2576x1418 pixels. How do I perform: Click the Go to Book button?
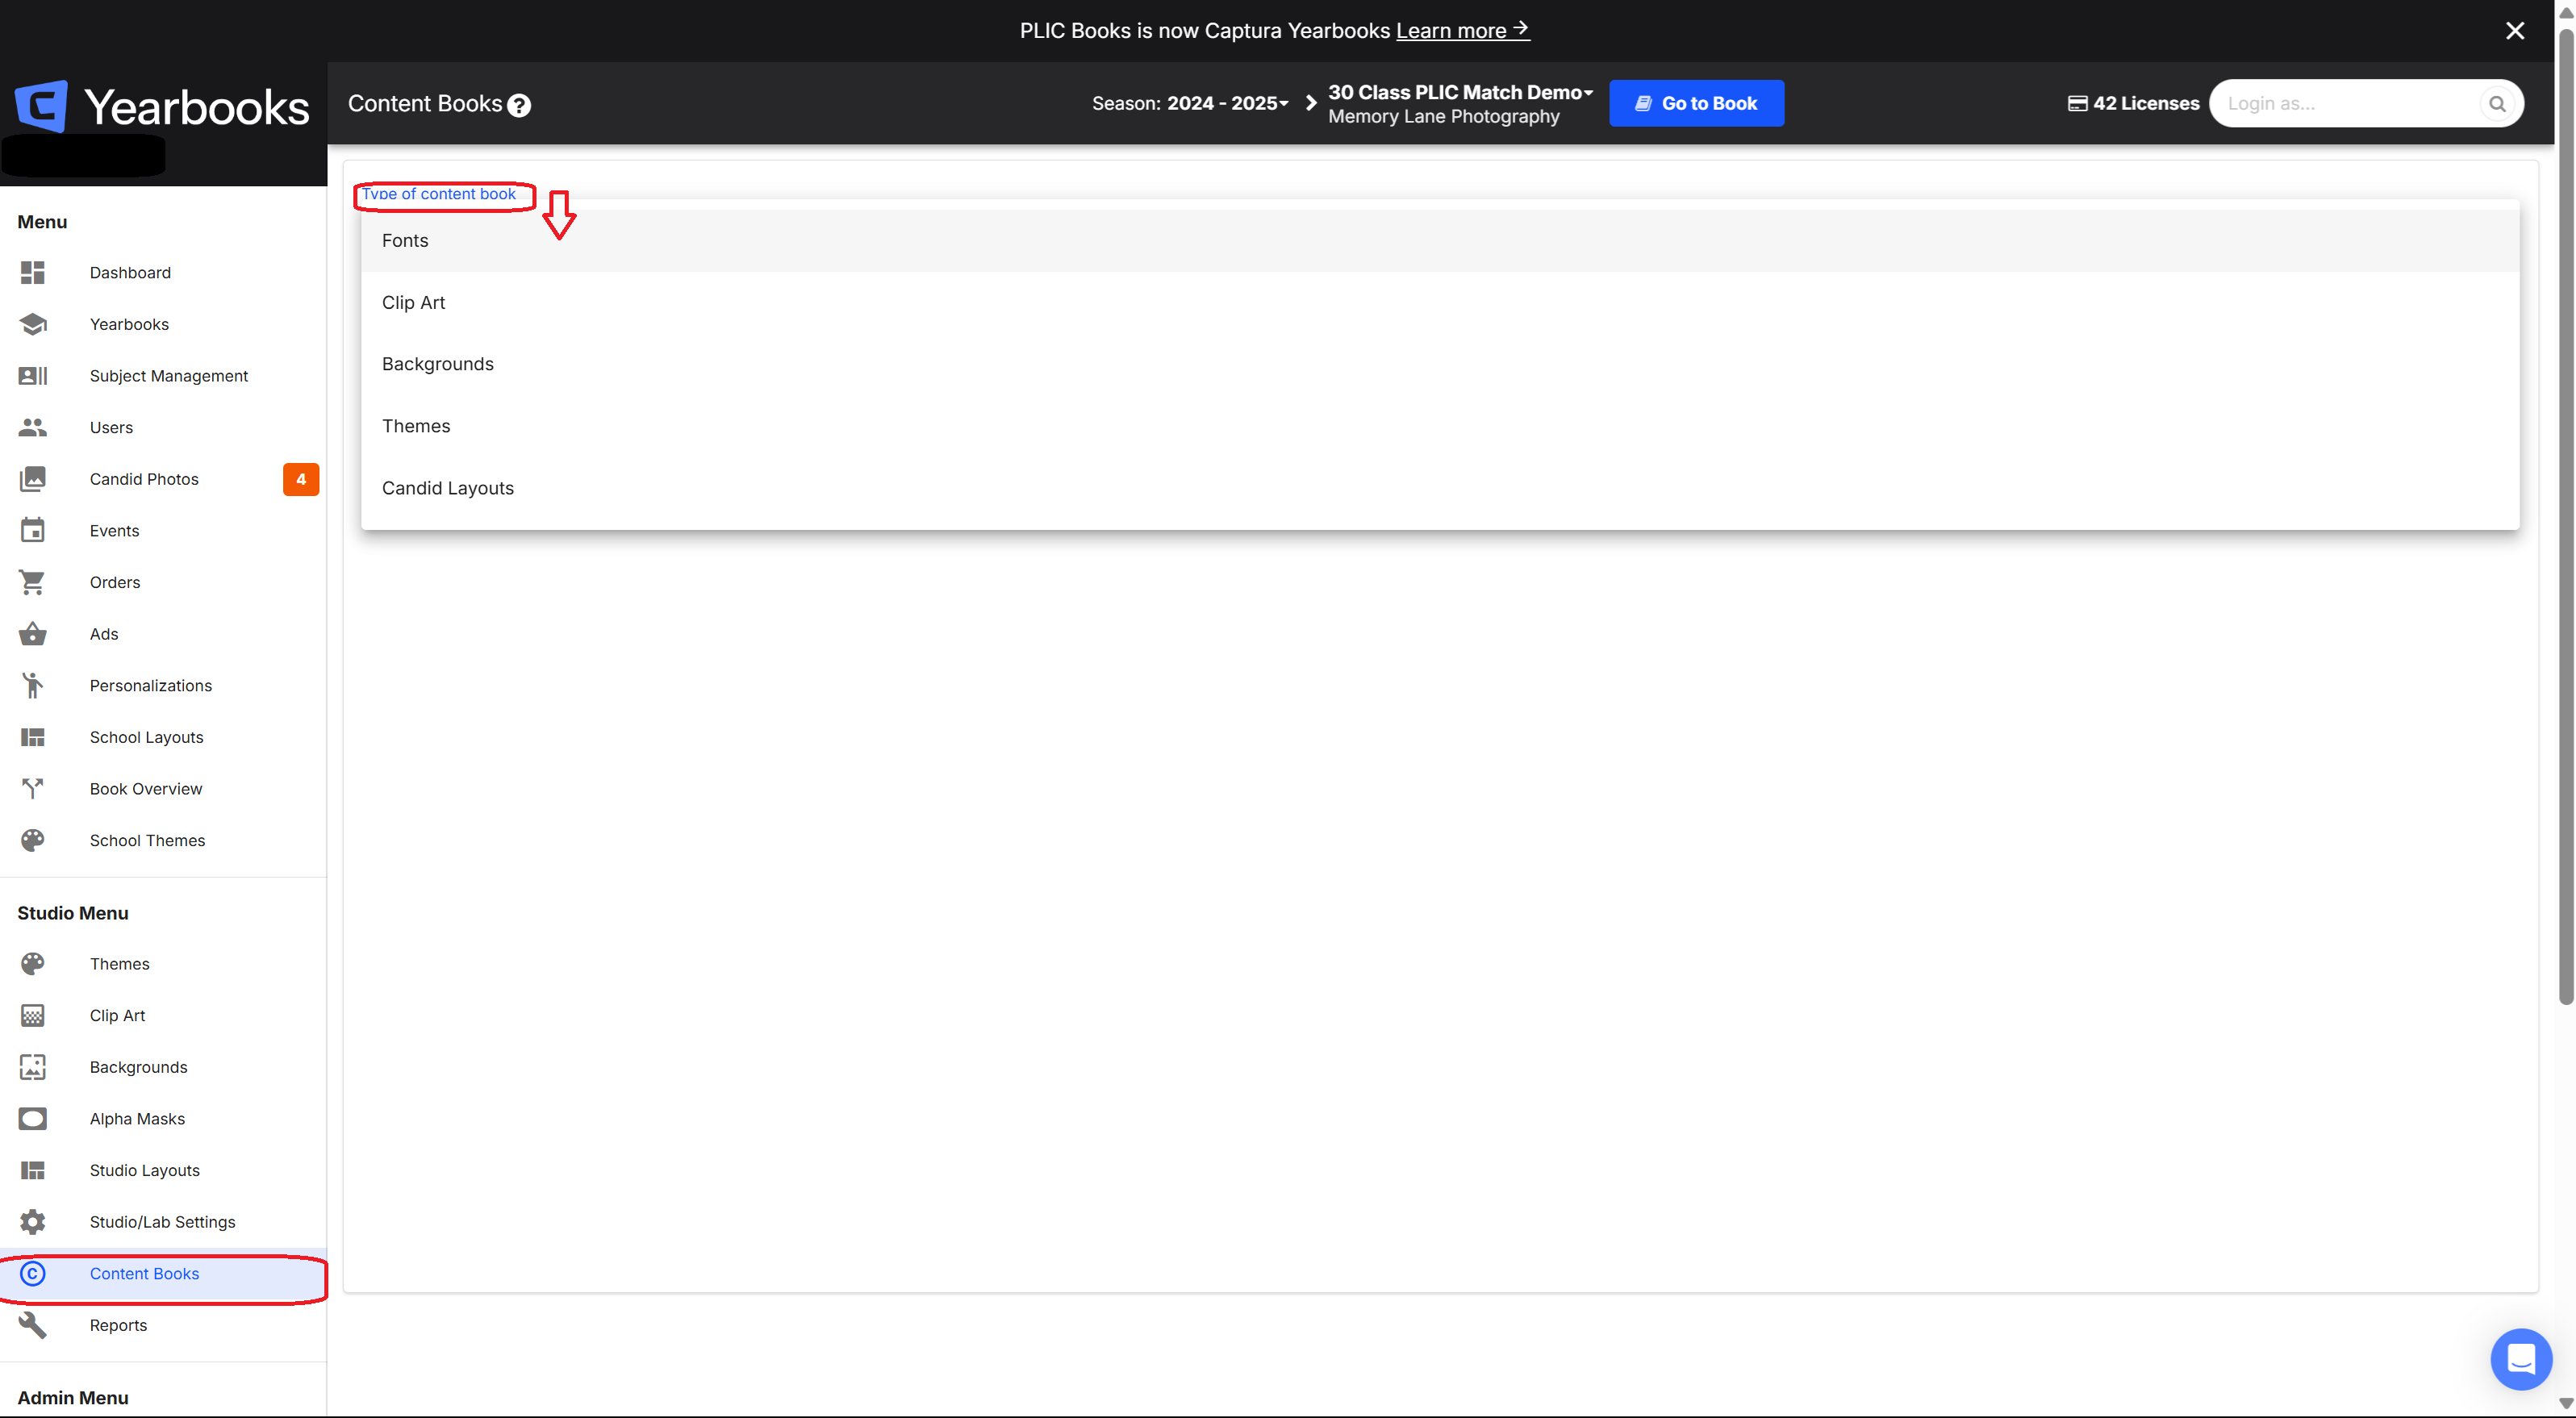[1696, 103]
